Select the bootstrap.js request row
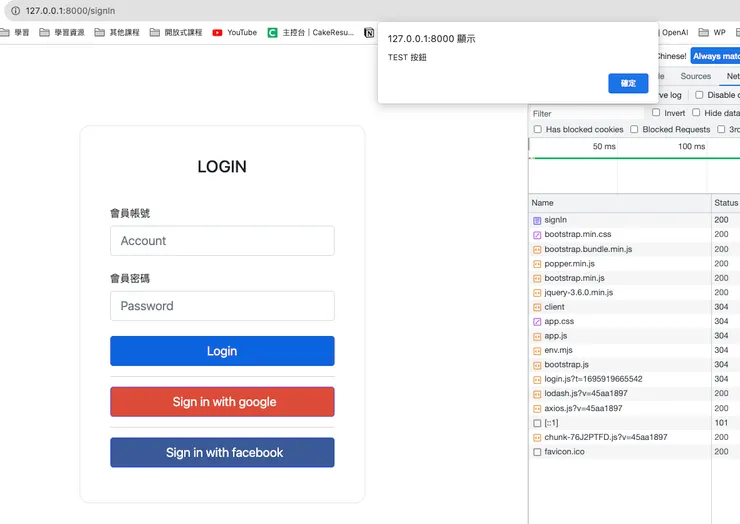 634,365
